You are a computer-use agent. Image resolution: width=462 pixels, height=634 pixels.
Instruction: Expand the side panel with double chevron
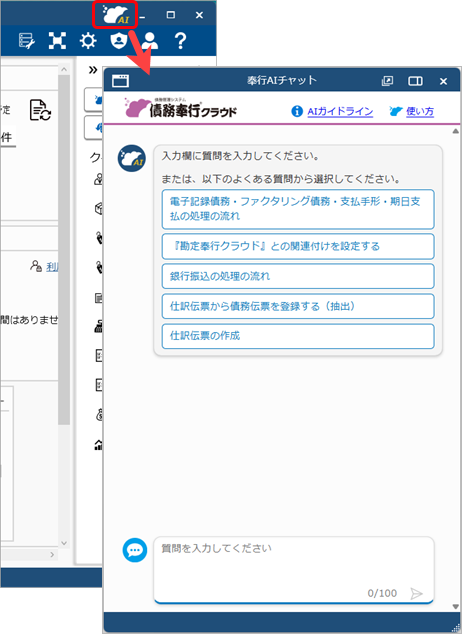(x=93, y=70)
